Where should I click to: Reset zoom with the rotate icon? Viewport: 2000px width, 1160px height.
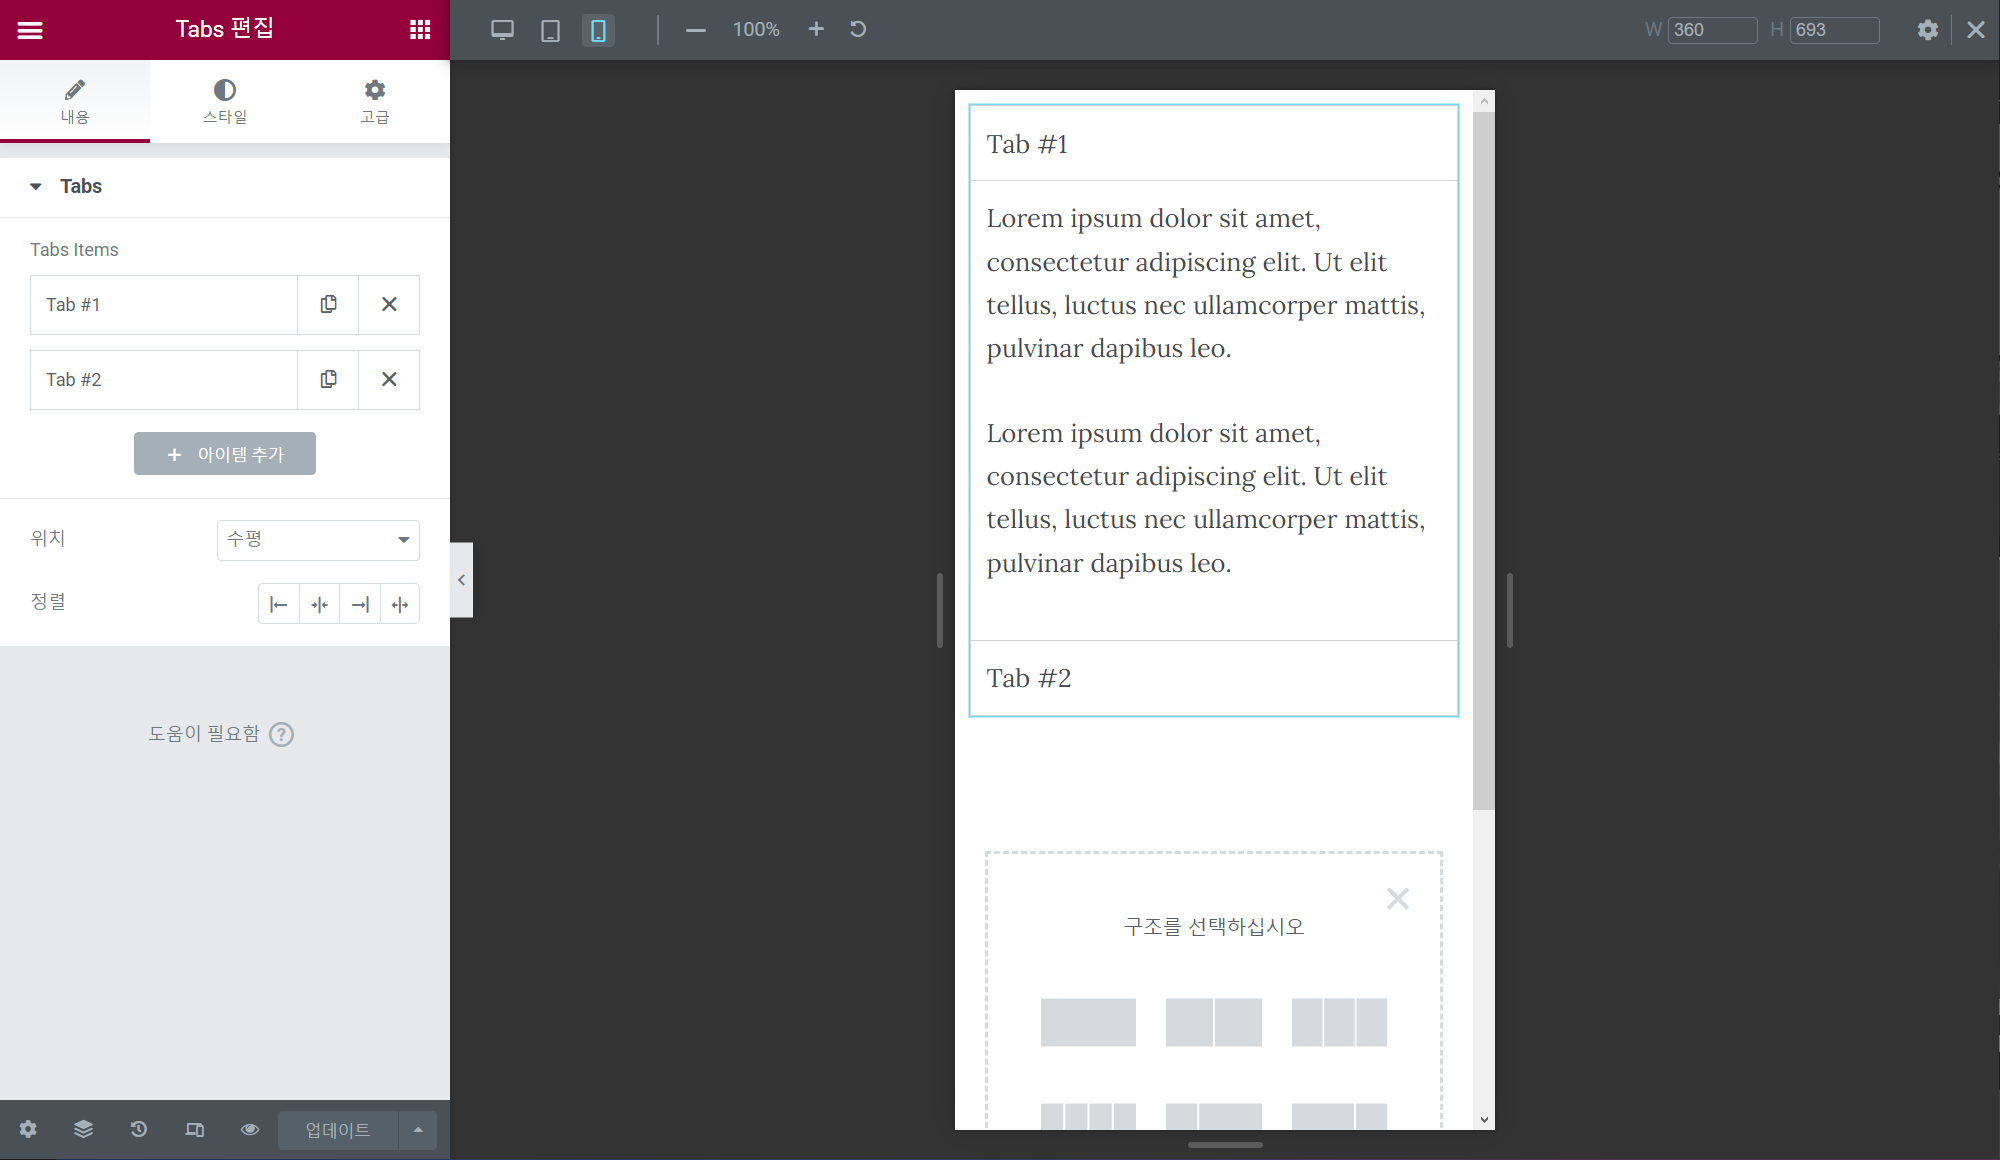(858, 29)
